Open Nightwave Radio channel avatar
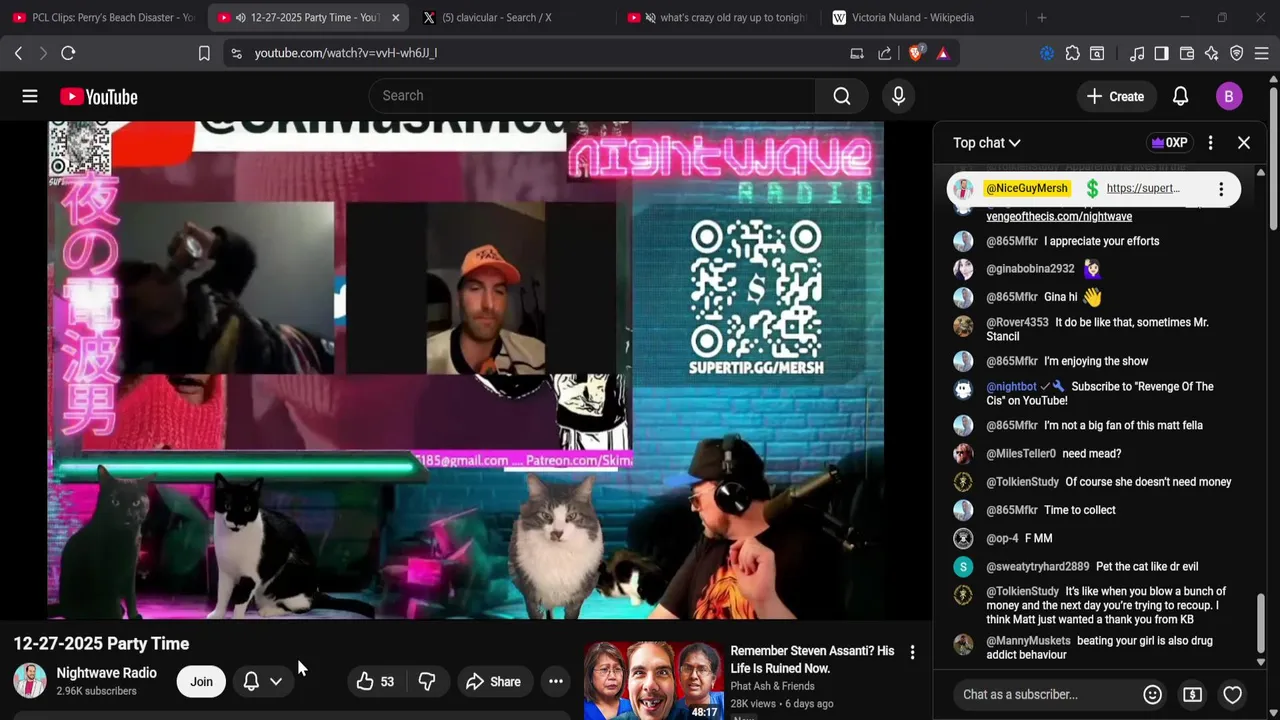This screenshot has height=720, width=1280. [30, 681]
